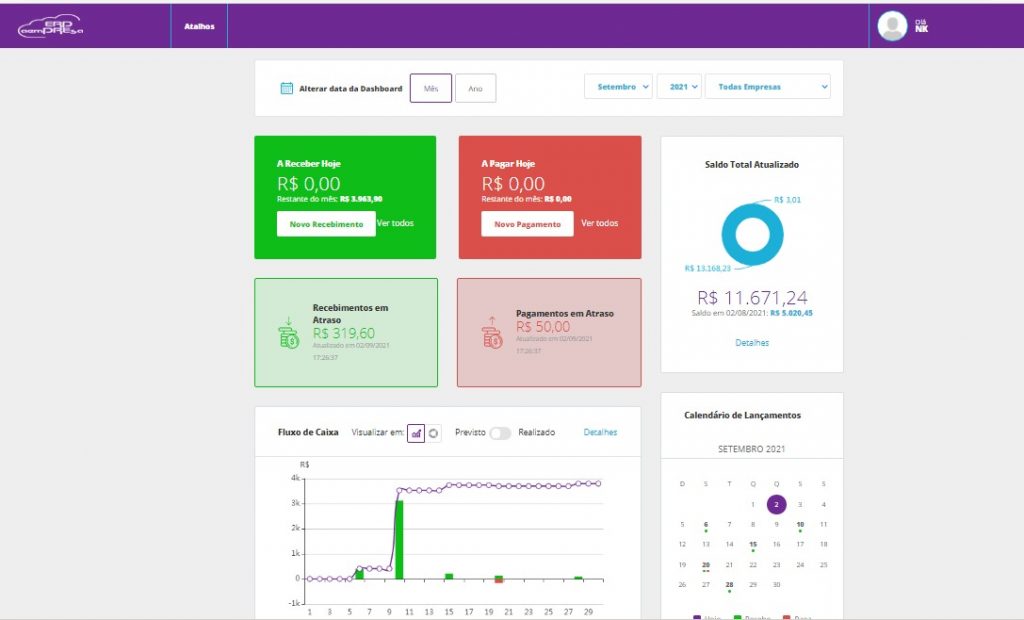Switch cash flow to donut chart view
The height and width of the screenshot is (620, 1024).
[x=434, y=433]
